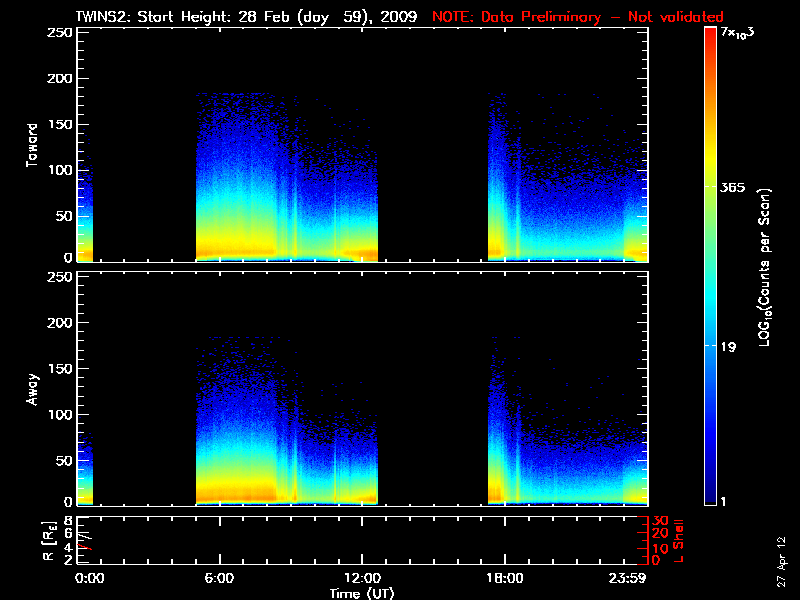Click the Time (UT) x-axis label
The image size is (800, 600).
tap(363, 592)
